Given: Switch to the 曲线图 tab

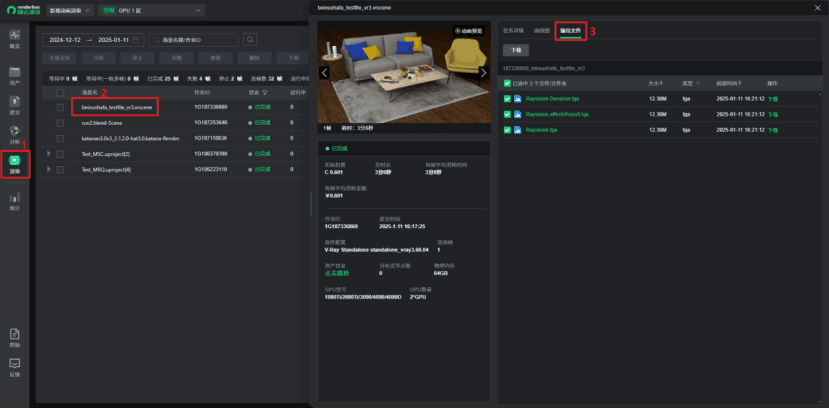Looking at the screenshot, I should point(542,31).
